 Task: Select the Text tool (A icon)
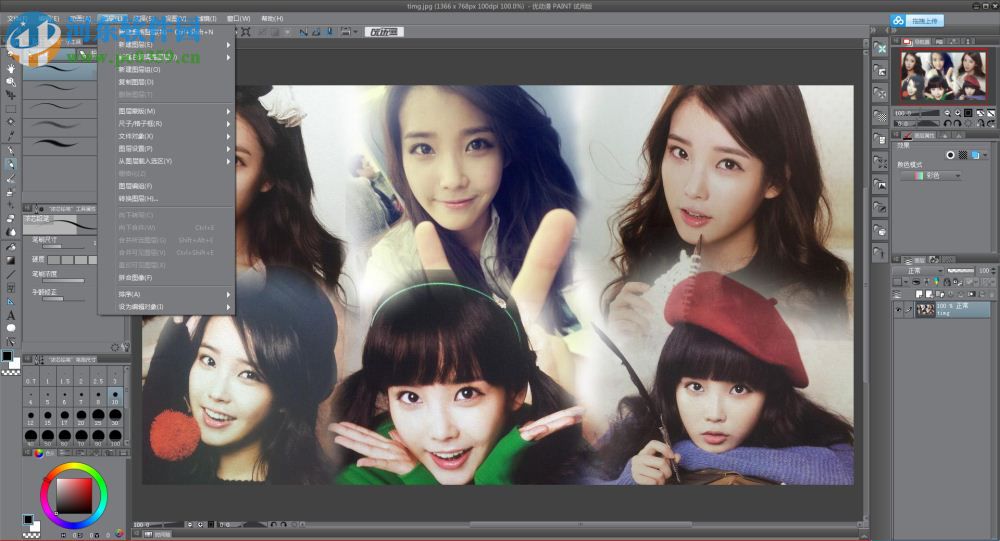point(11,315)
